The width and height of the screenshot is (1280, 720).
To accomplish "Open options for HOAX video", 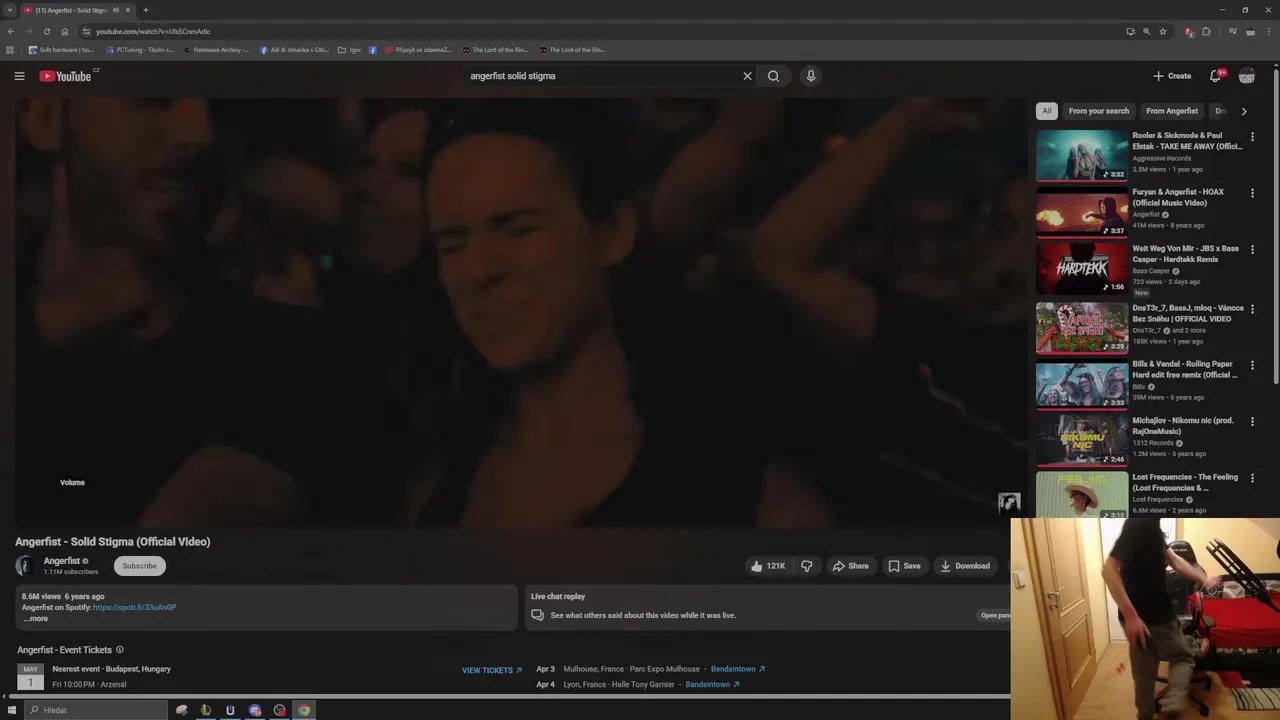I will [x=1252, y=194].
